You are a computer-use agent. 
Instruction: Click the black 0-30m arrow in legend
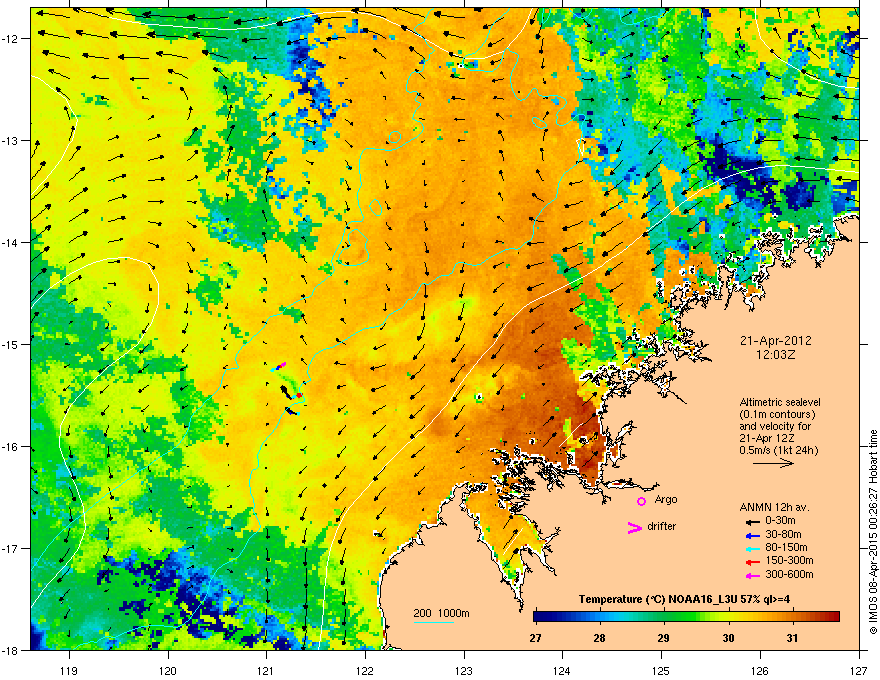[x=753, y=522]
